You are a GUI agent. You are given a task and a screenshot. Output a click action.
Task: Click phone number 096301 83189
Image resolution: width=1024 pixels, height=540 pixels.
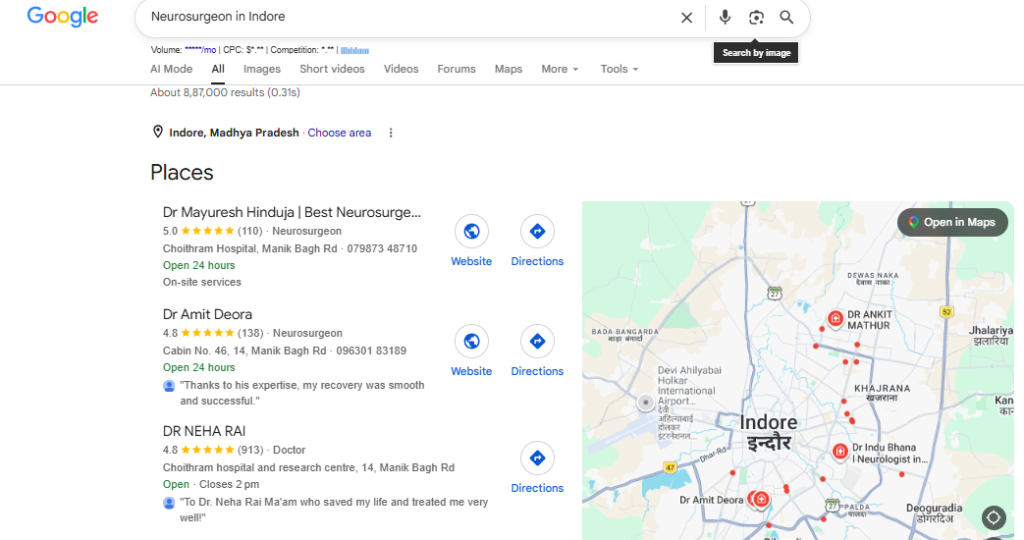click(x=372, y=351)
